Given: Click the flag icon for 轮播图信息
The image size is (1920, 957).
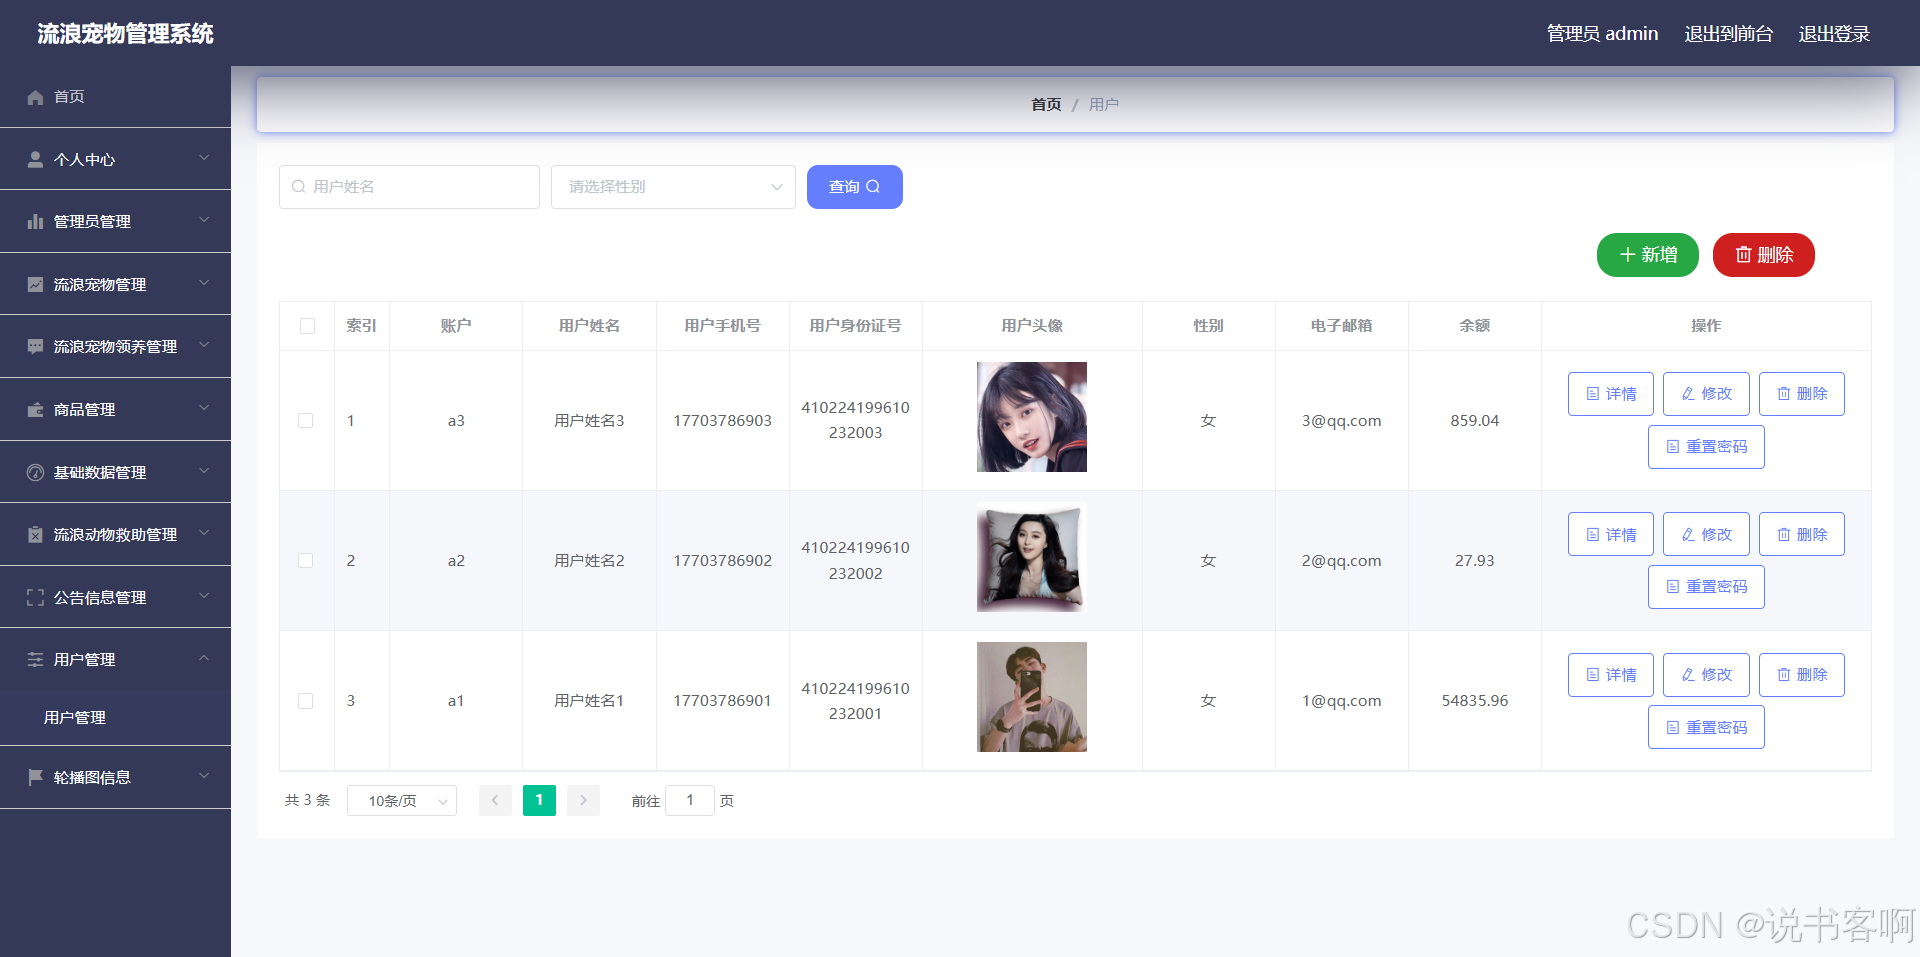Looking at the screenshot, I should click(x=35, y=777).
